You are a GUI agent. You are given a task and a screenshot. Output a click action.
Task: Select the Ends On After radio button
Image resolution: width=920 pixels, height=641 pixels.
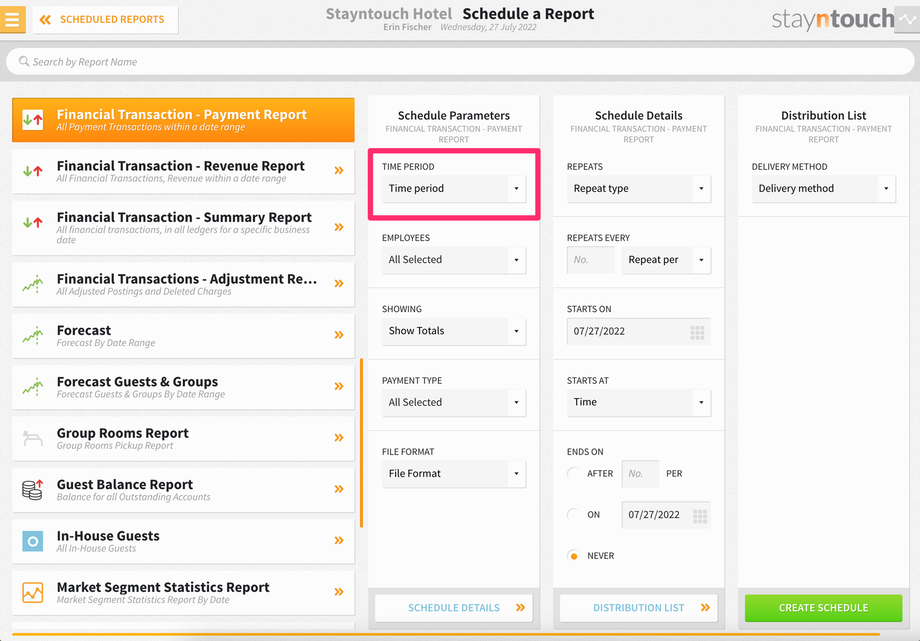[574, 474]
